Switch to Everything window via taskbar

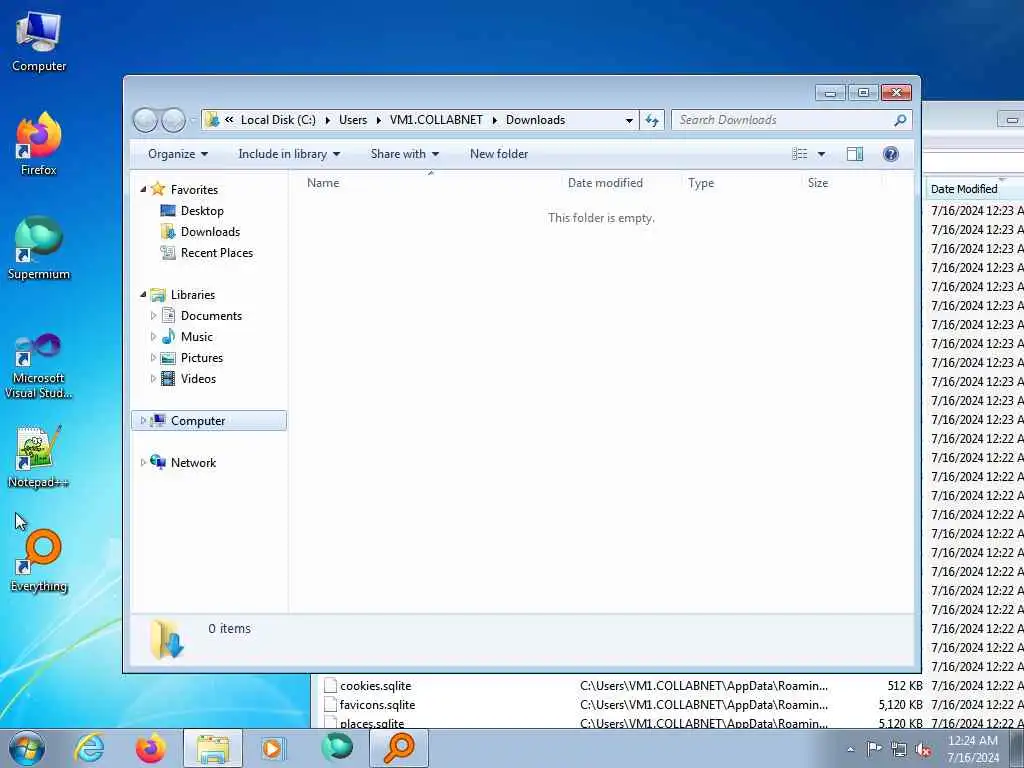tap(399, 748)
